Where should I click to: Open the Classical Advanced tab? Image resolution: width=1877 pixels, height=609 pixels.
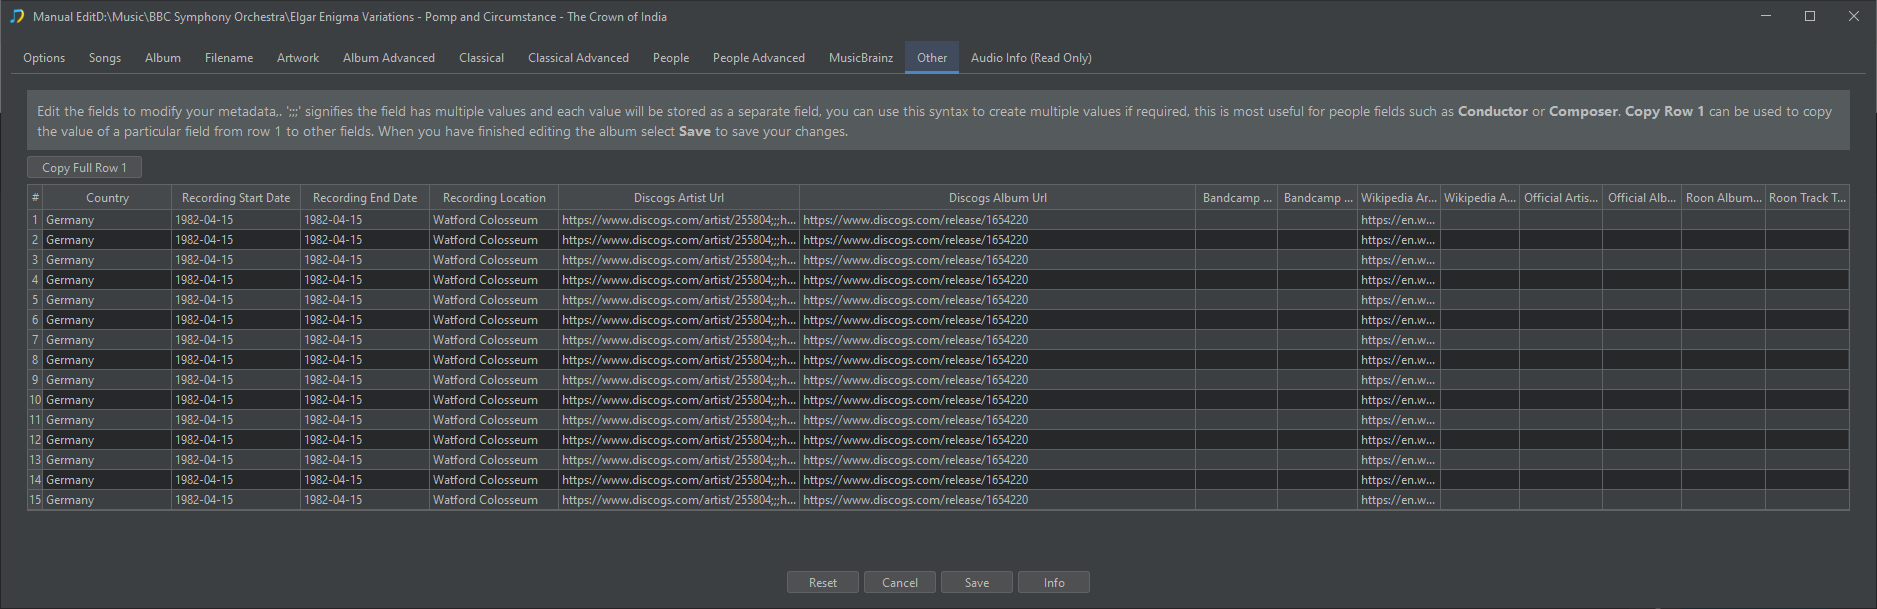pyautogui.click(x=578, y=58)
